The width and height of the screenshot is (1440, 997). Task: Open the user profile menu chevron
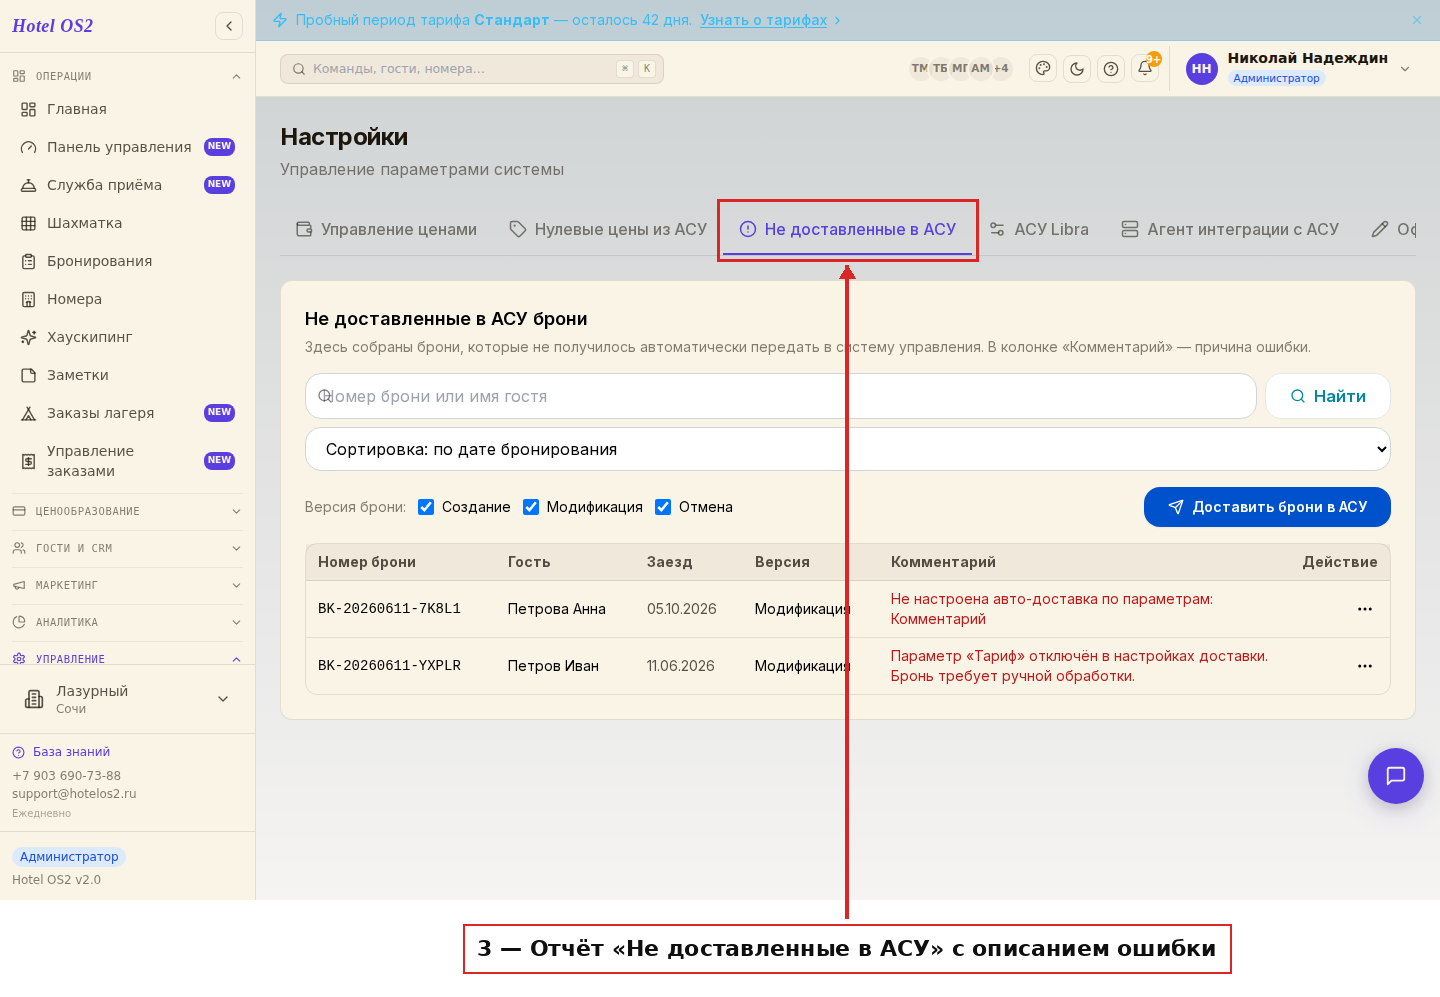[1405, 69]
